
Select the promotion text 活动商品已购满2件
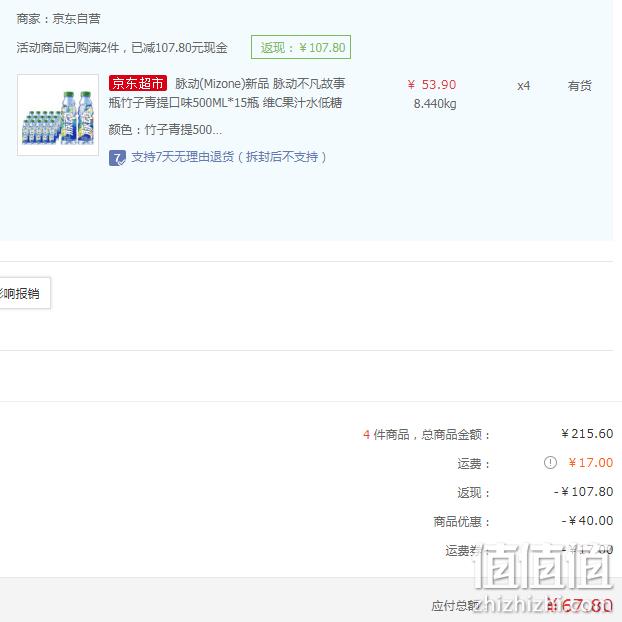click(68, 48)
